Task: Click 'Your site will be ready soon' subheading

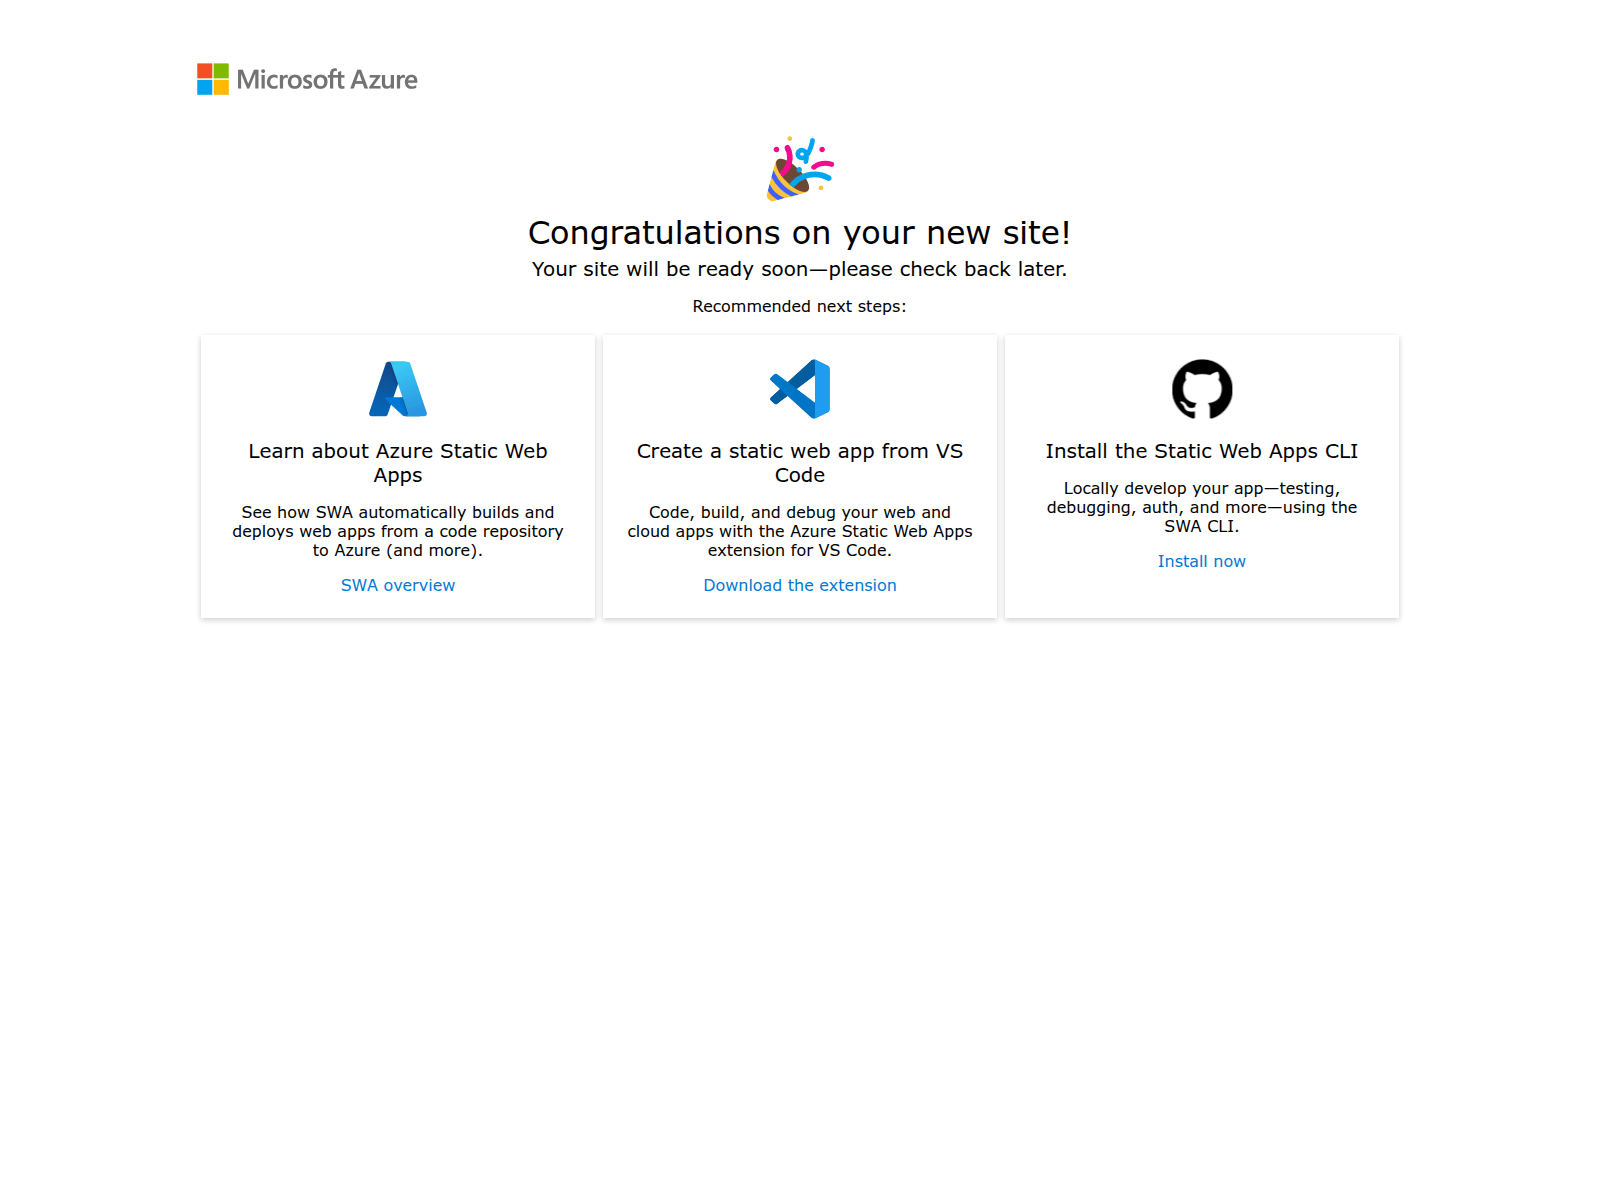Action: click(x=800, y=269)
